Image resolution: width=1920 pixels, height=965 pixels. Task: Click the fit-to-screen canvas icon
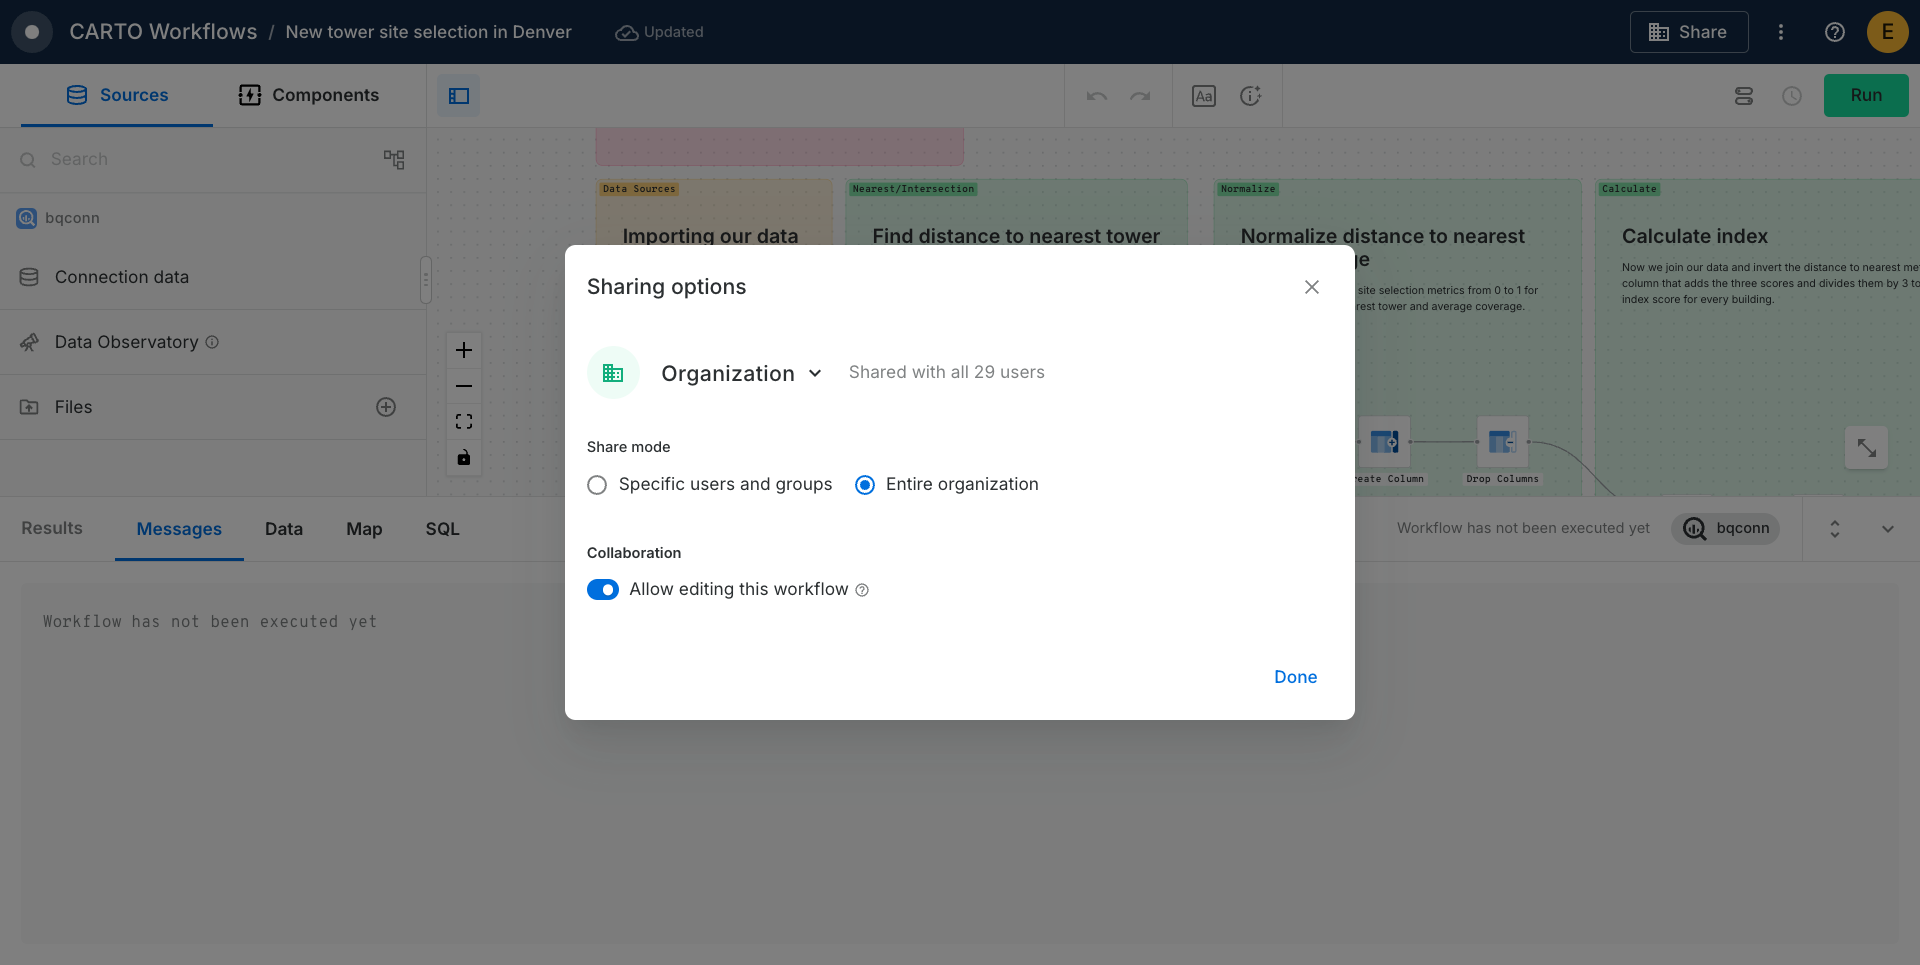[x=464, y=422]
